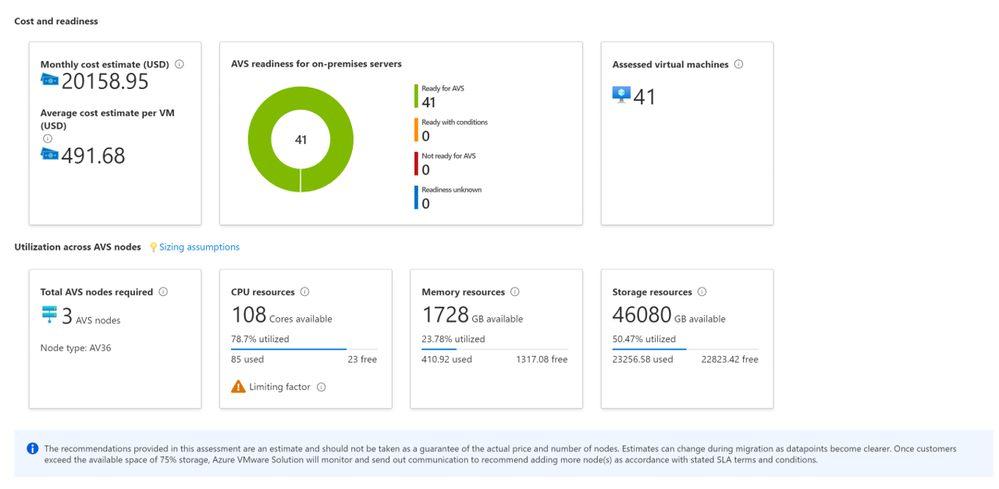Click info icon next to Total AVS nodes required
999x489 pixels.
click(x=163, y=292)
